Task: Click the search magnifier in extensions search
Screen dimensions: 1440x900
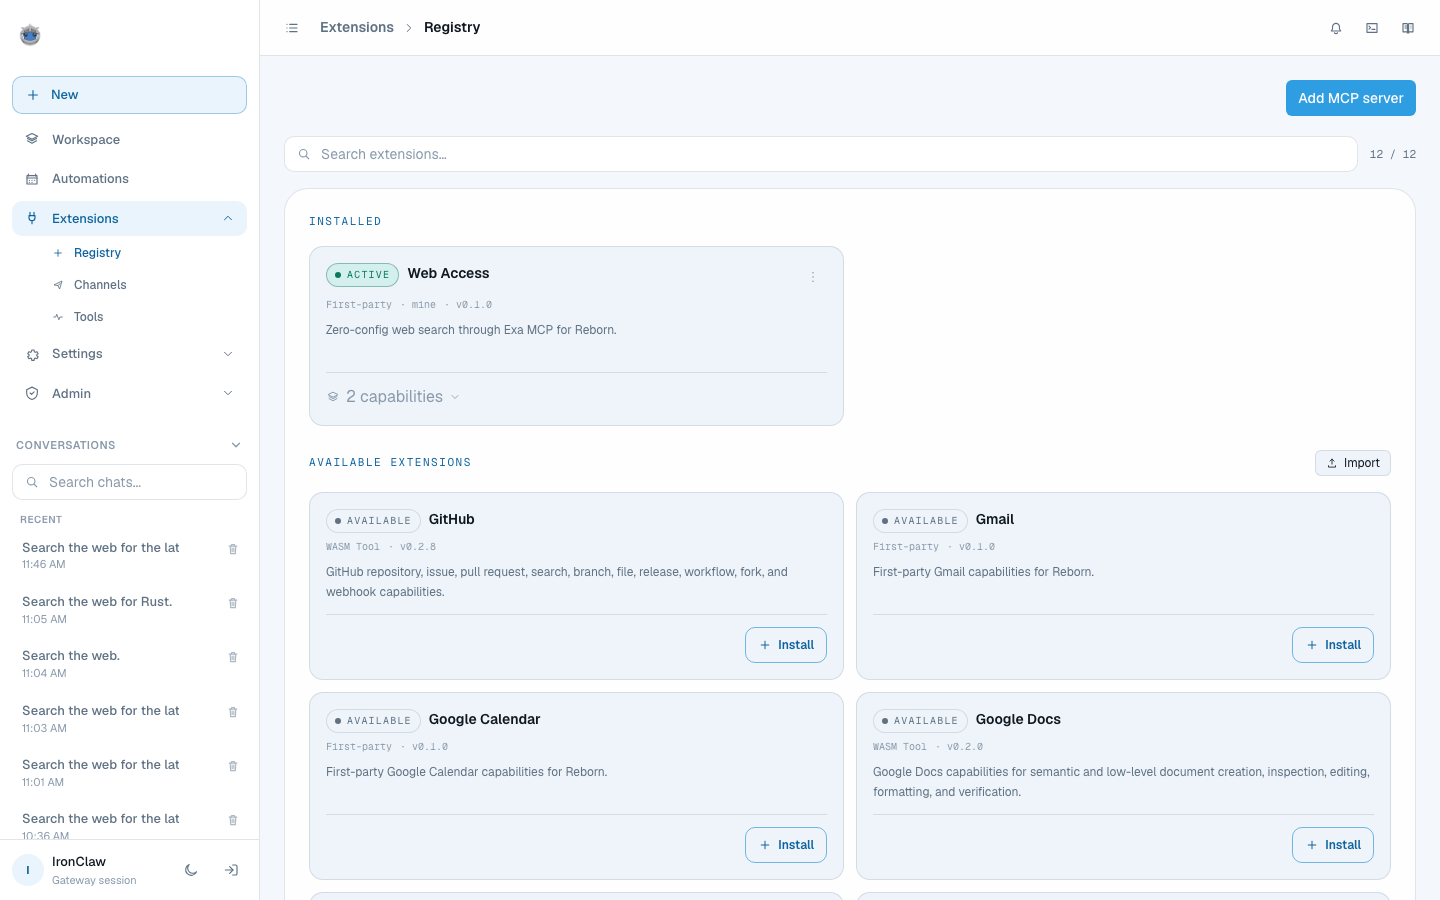Action: (x=304, y=154)
